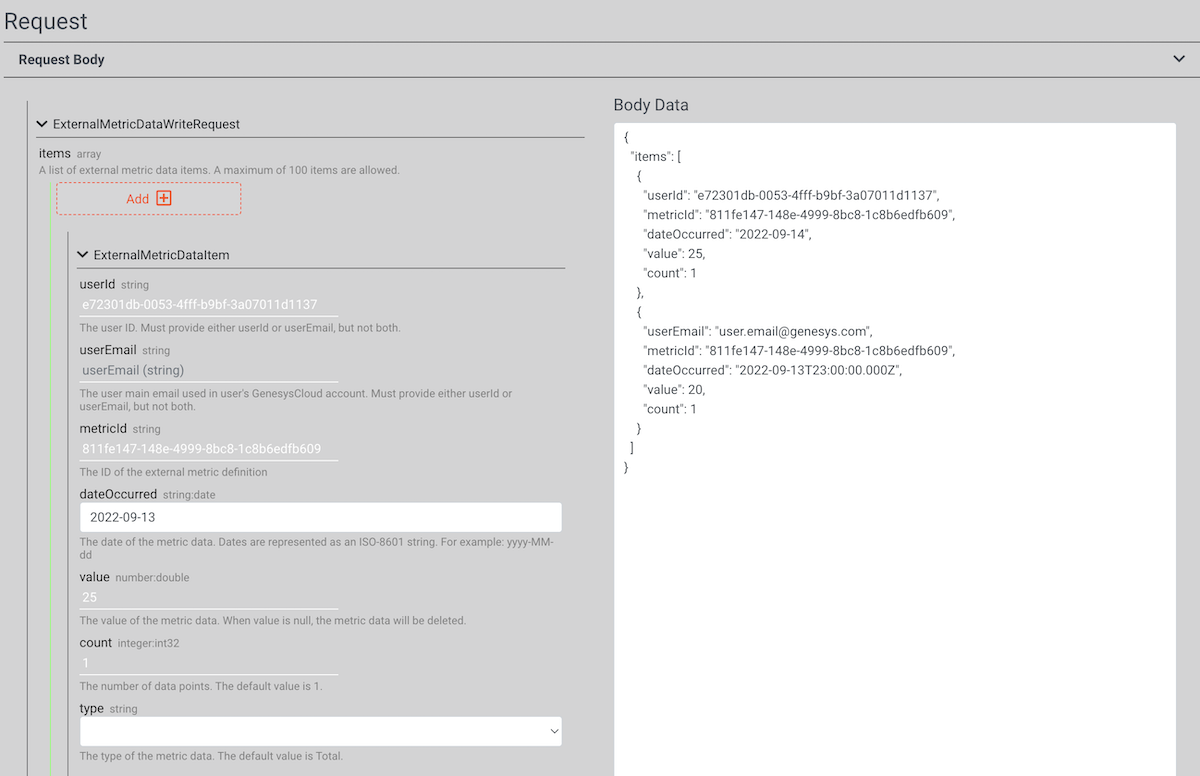Click the chevron on the Request Body header

tap(1178, 59)
